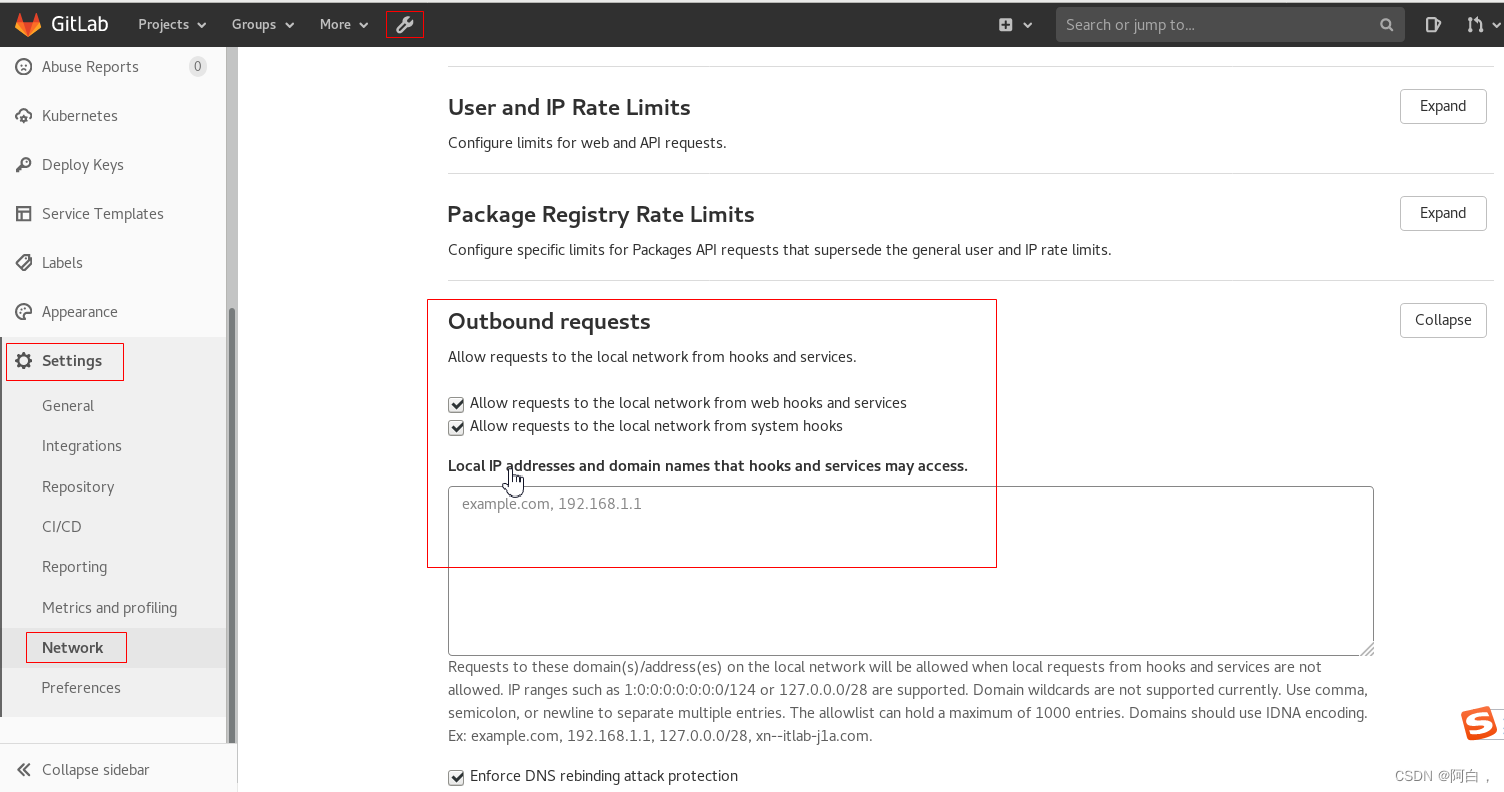Click the local IP allowlist text area
1504x792 pixels.
(x=911, y=571)
